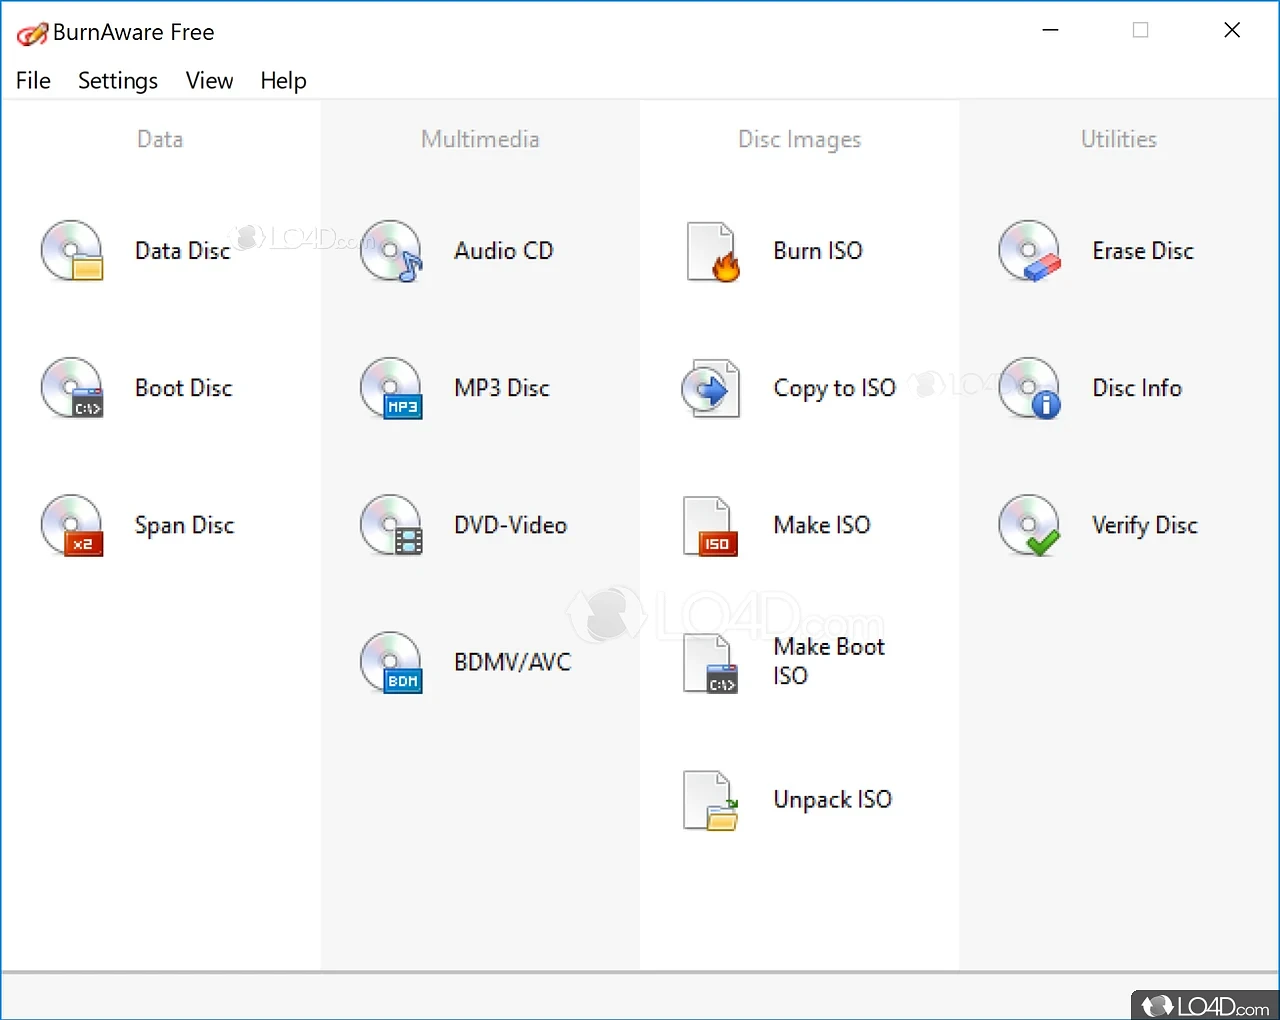Click the Disc Info icon
Image resolution: width=1280 pixels, height=1020 pixels.
click(1029, 388)
